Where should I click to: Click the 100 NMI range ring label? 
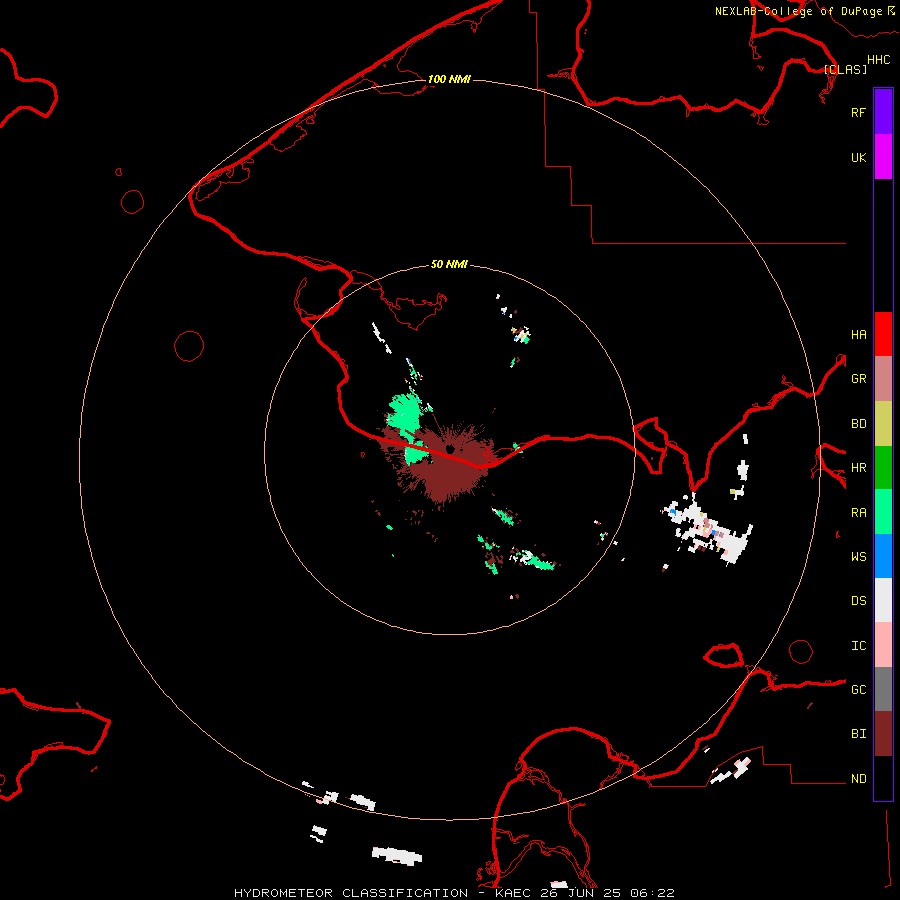449,79
